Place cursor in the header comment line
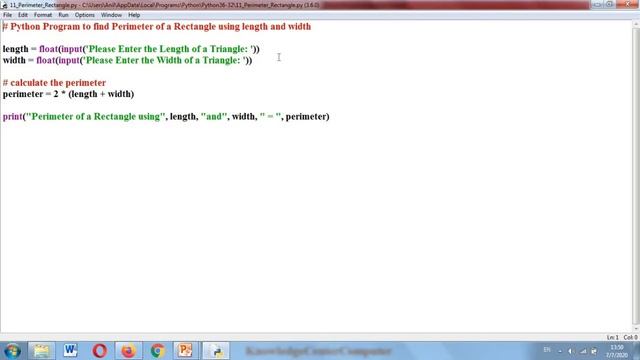Screen dimensions: 640x360 click(x=157, y=27)
